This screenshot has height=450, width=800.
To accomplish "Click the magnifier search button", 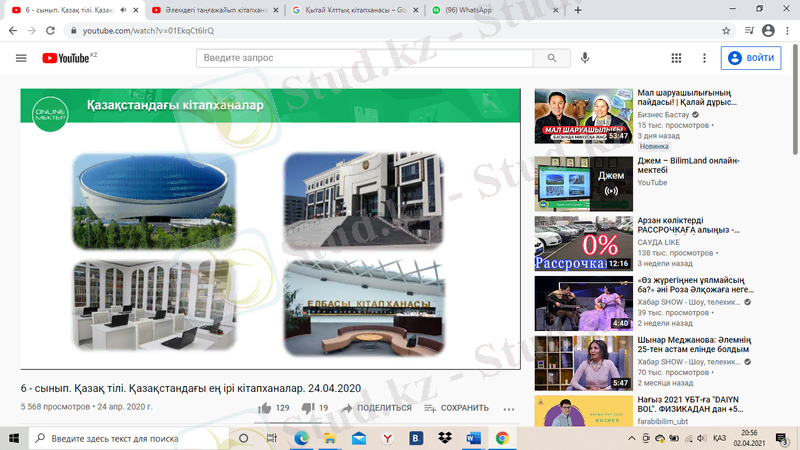I will [551, 58].
